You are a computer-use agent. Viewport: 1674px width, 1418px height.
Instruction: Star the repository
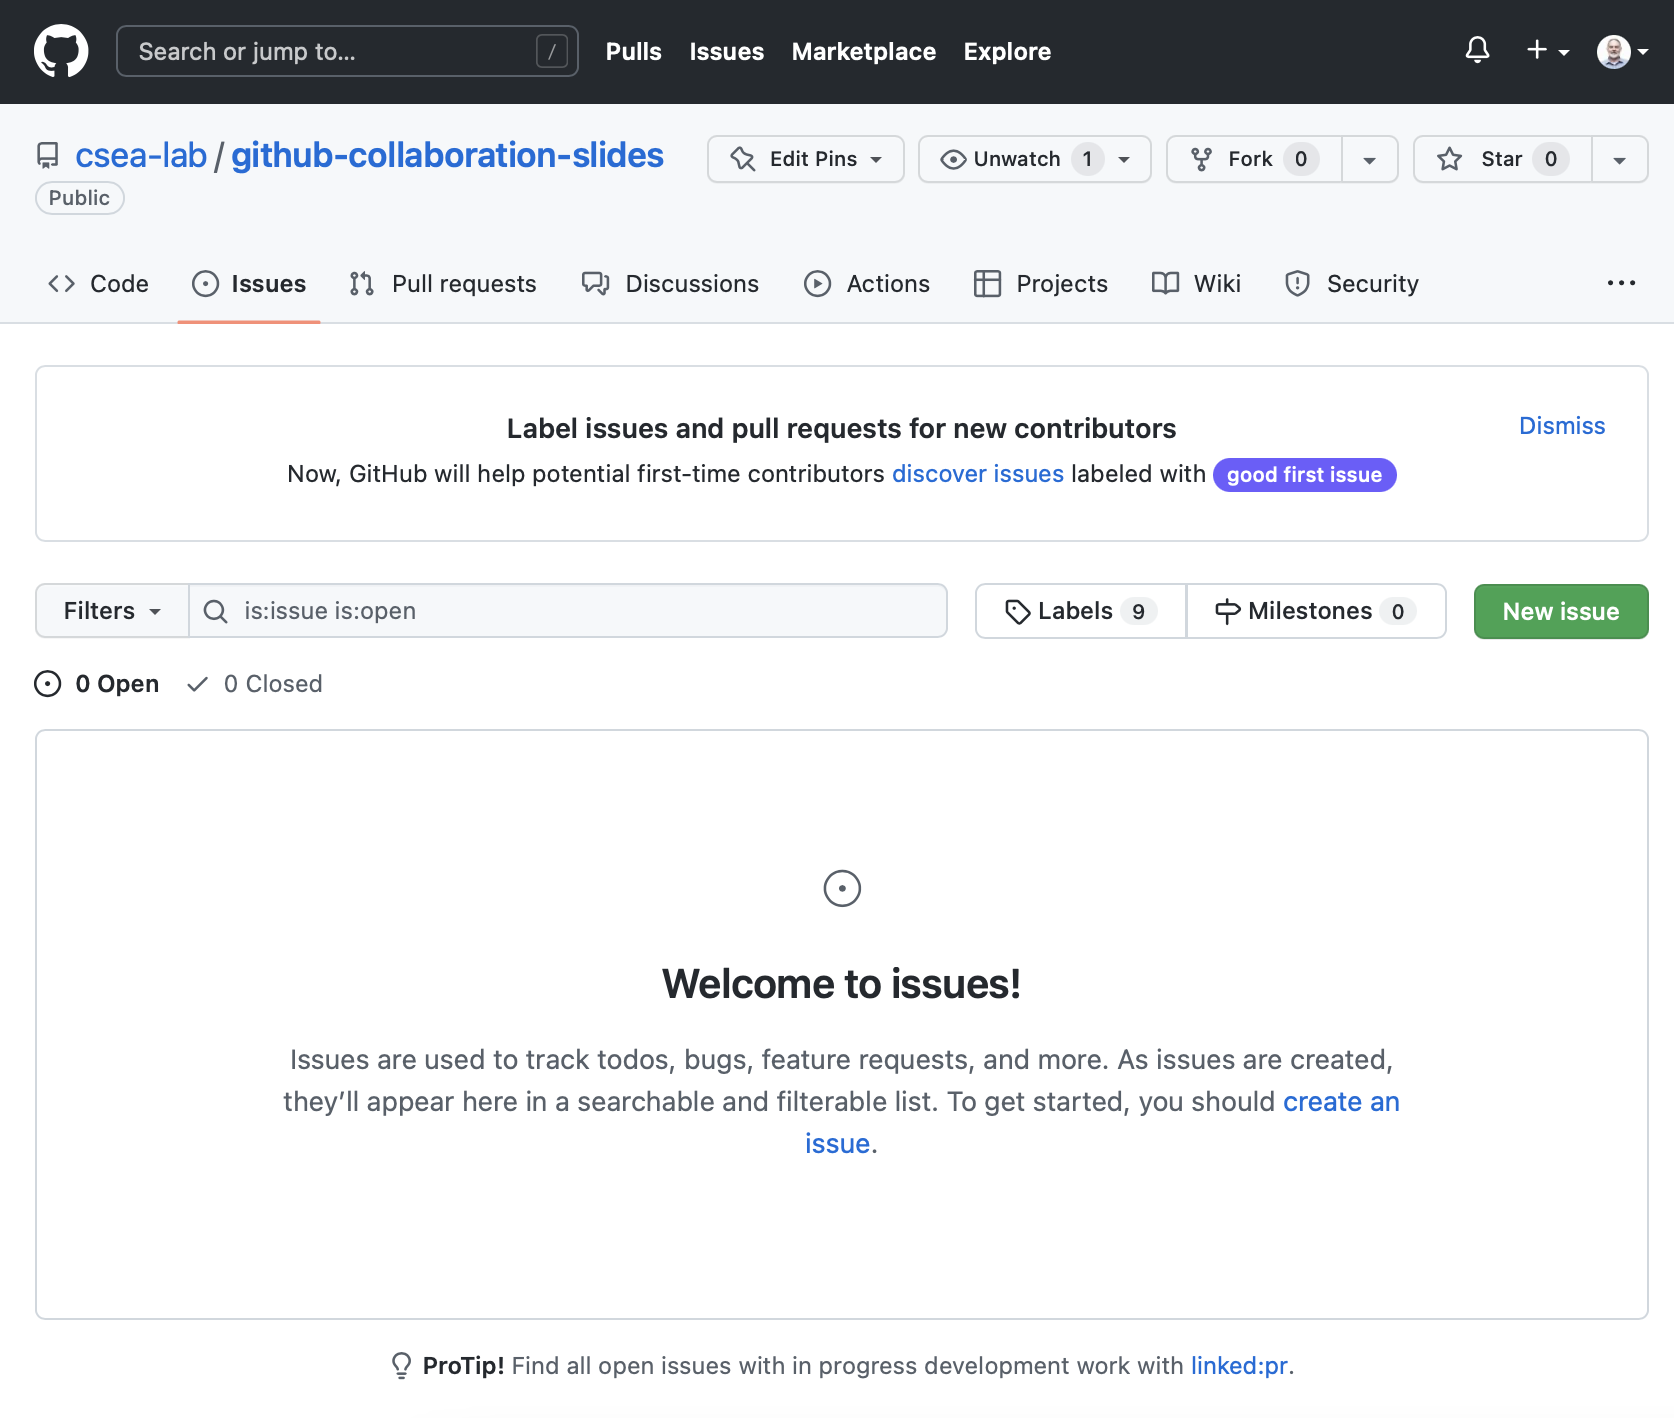1502,159
